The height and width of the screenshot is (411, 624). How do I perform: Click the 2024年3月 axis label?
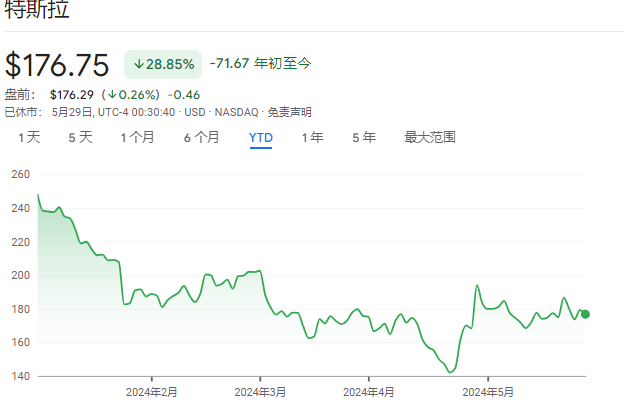pyautogui.click(x=260, y=392)
